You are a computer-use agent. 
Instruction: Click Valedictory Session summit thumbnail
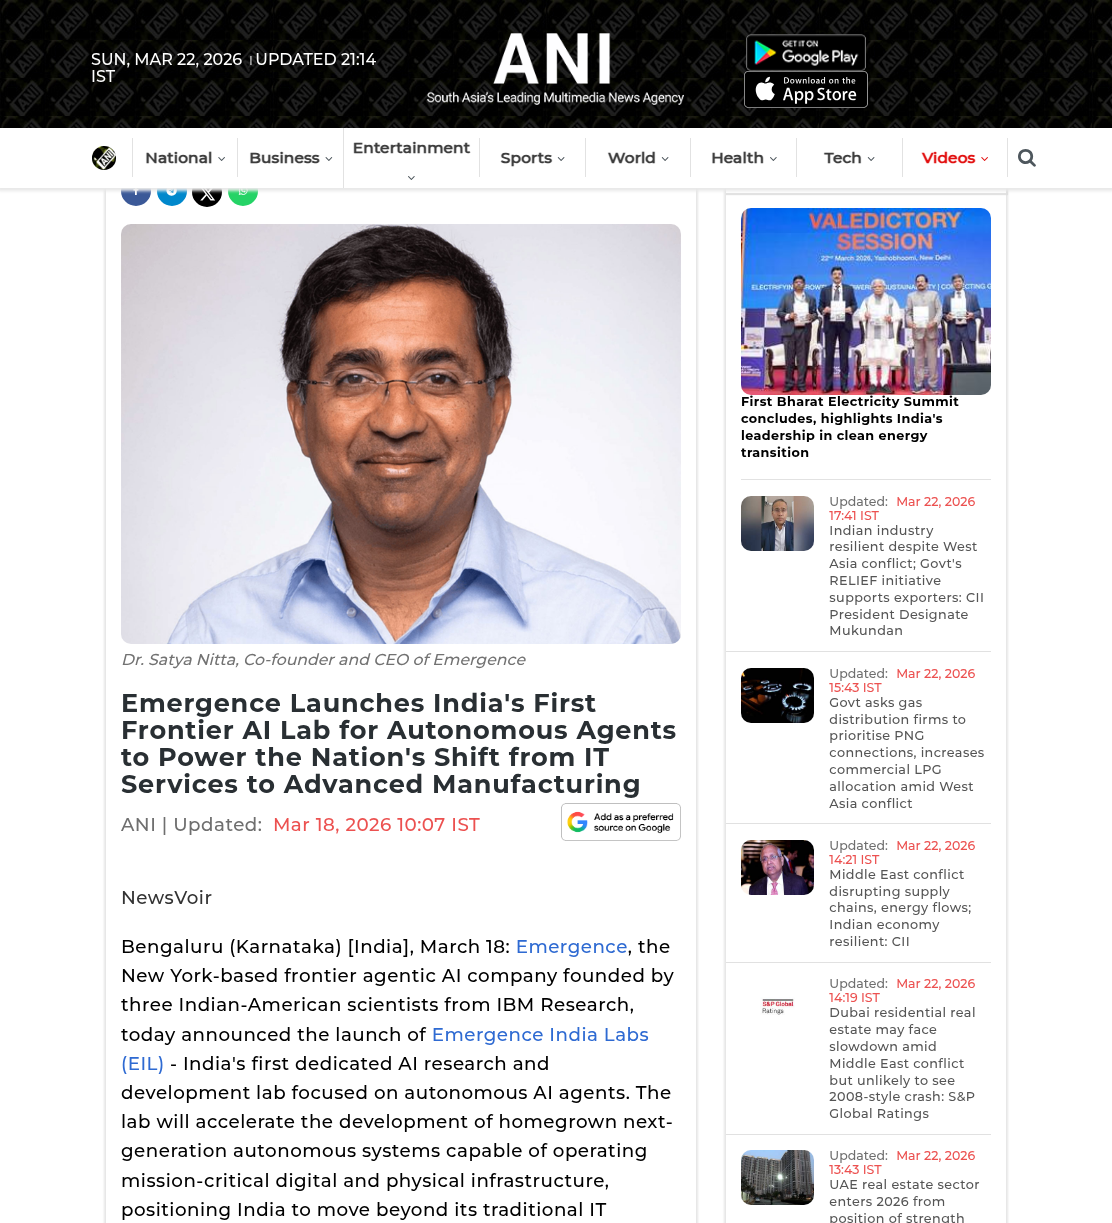[x=866, y=301]
